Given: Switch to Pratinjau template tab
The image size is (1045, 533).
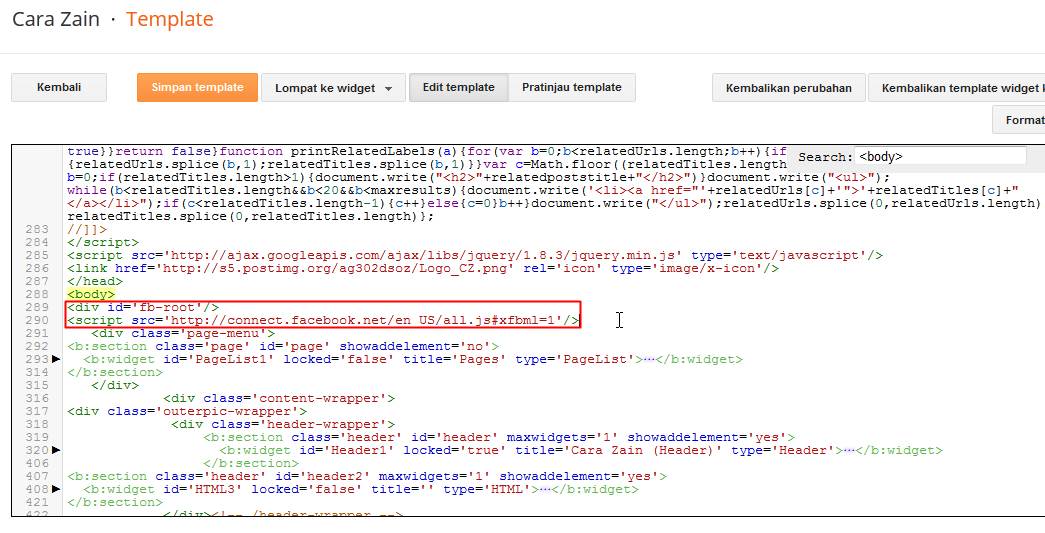Looking at the screenshot, I should coord(572,87).
